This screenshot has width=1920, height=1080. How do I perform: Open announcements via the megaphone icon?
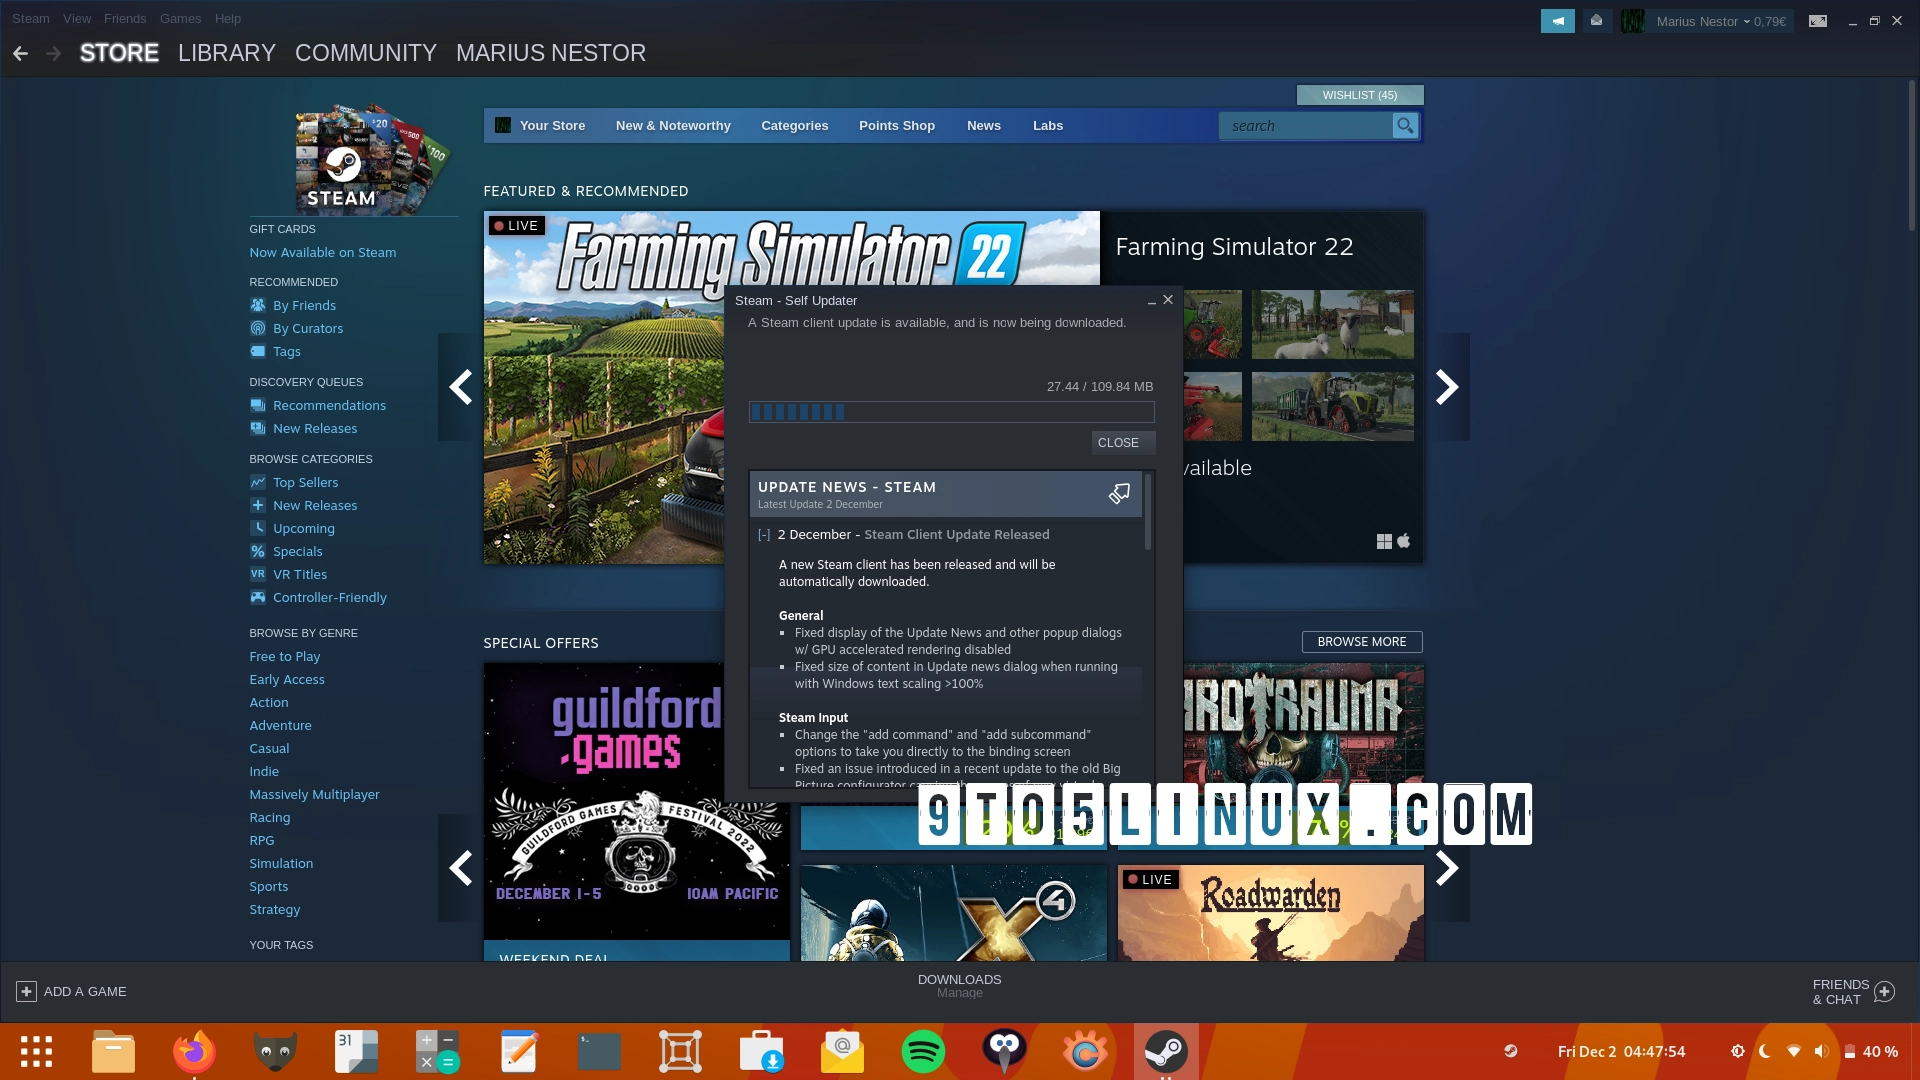pos(1557,20)
